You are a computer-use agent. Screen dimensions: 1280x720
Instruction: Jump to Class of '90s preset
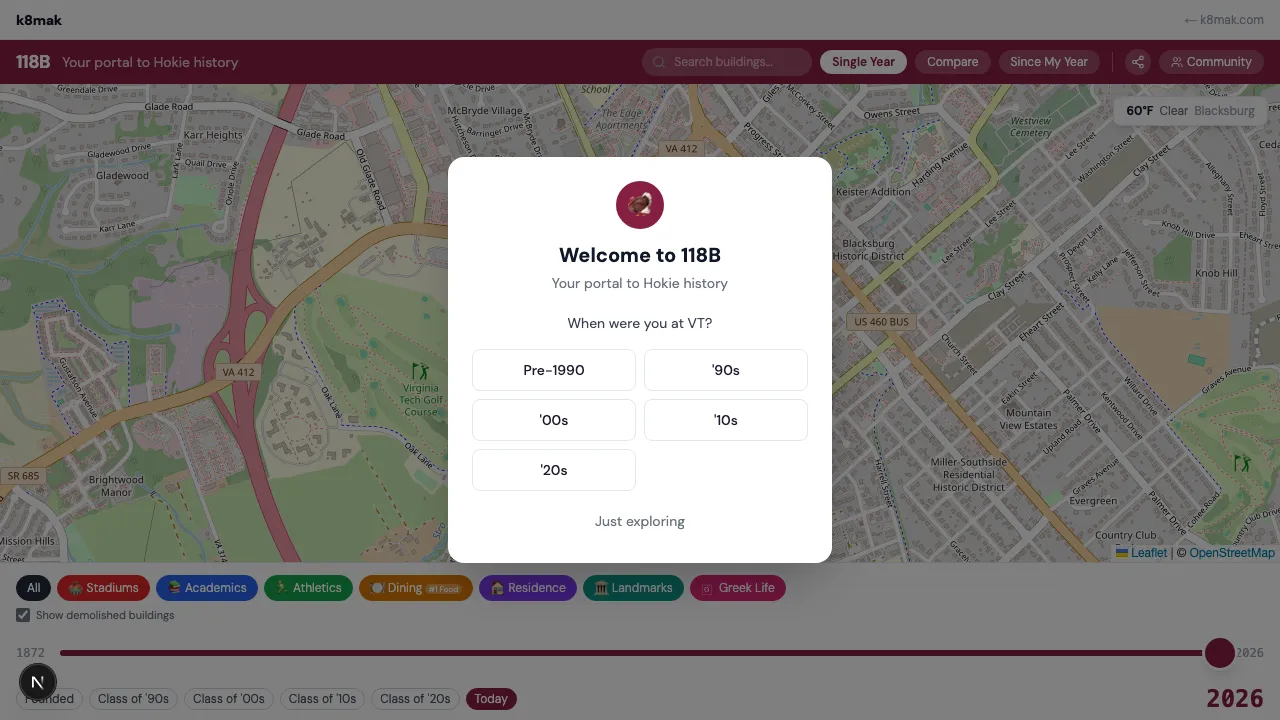click(x=133, y=699)
